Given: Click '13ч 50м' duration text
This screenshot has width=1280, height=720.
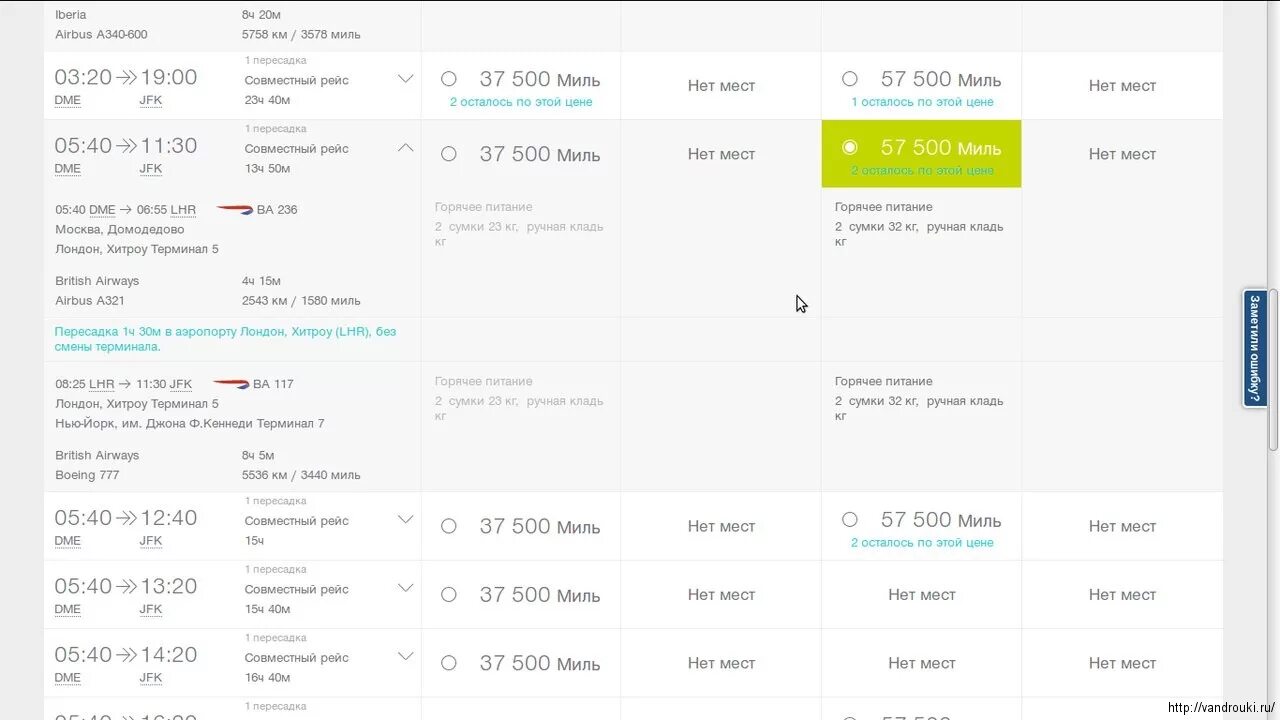Looking at the screenshot, I should (267, 168).
